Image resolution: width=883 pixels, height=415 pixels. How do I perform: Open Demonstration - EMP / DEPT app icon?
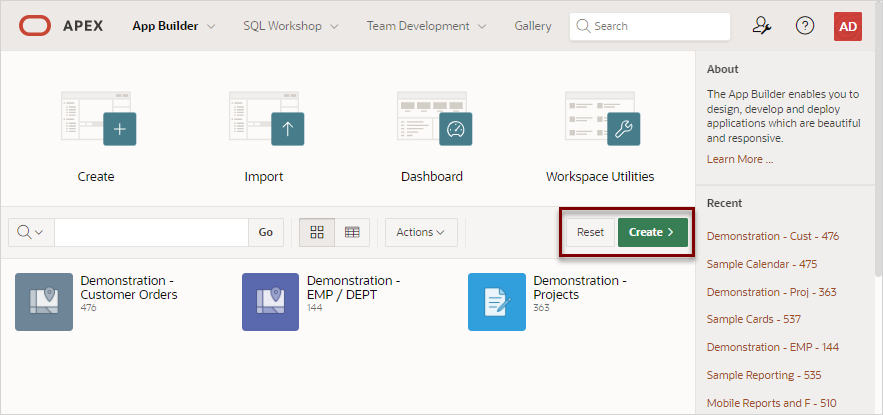pos(270,302)
